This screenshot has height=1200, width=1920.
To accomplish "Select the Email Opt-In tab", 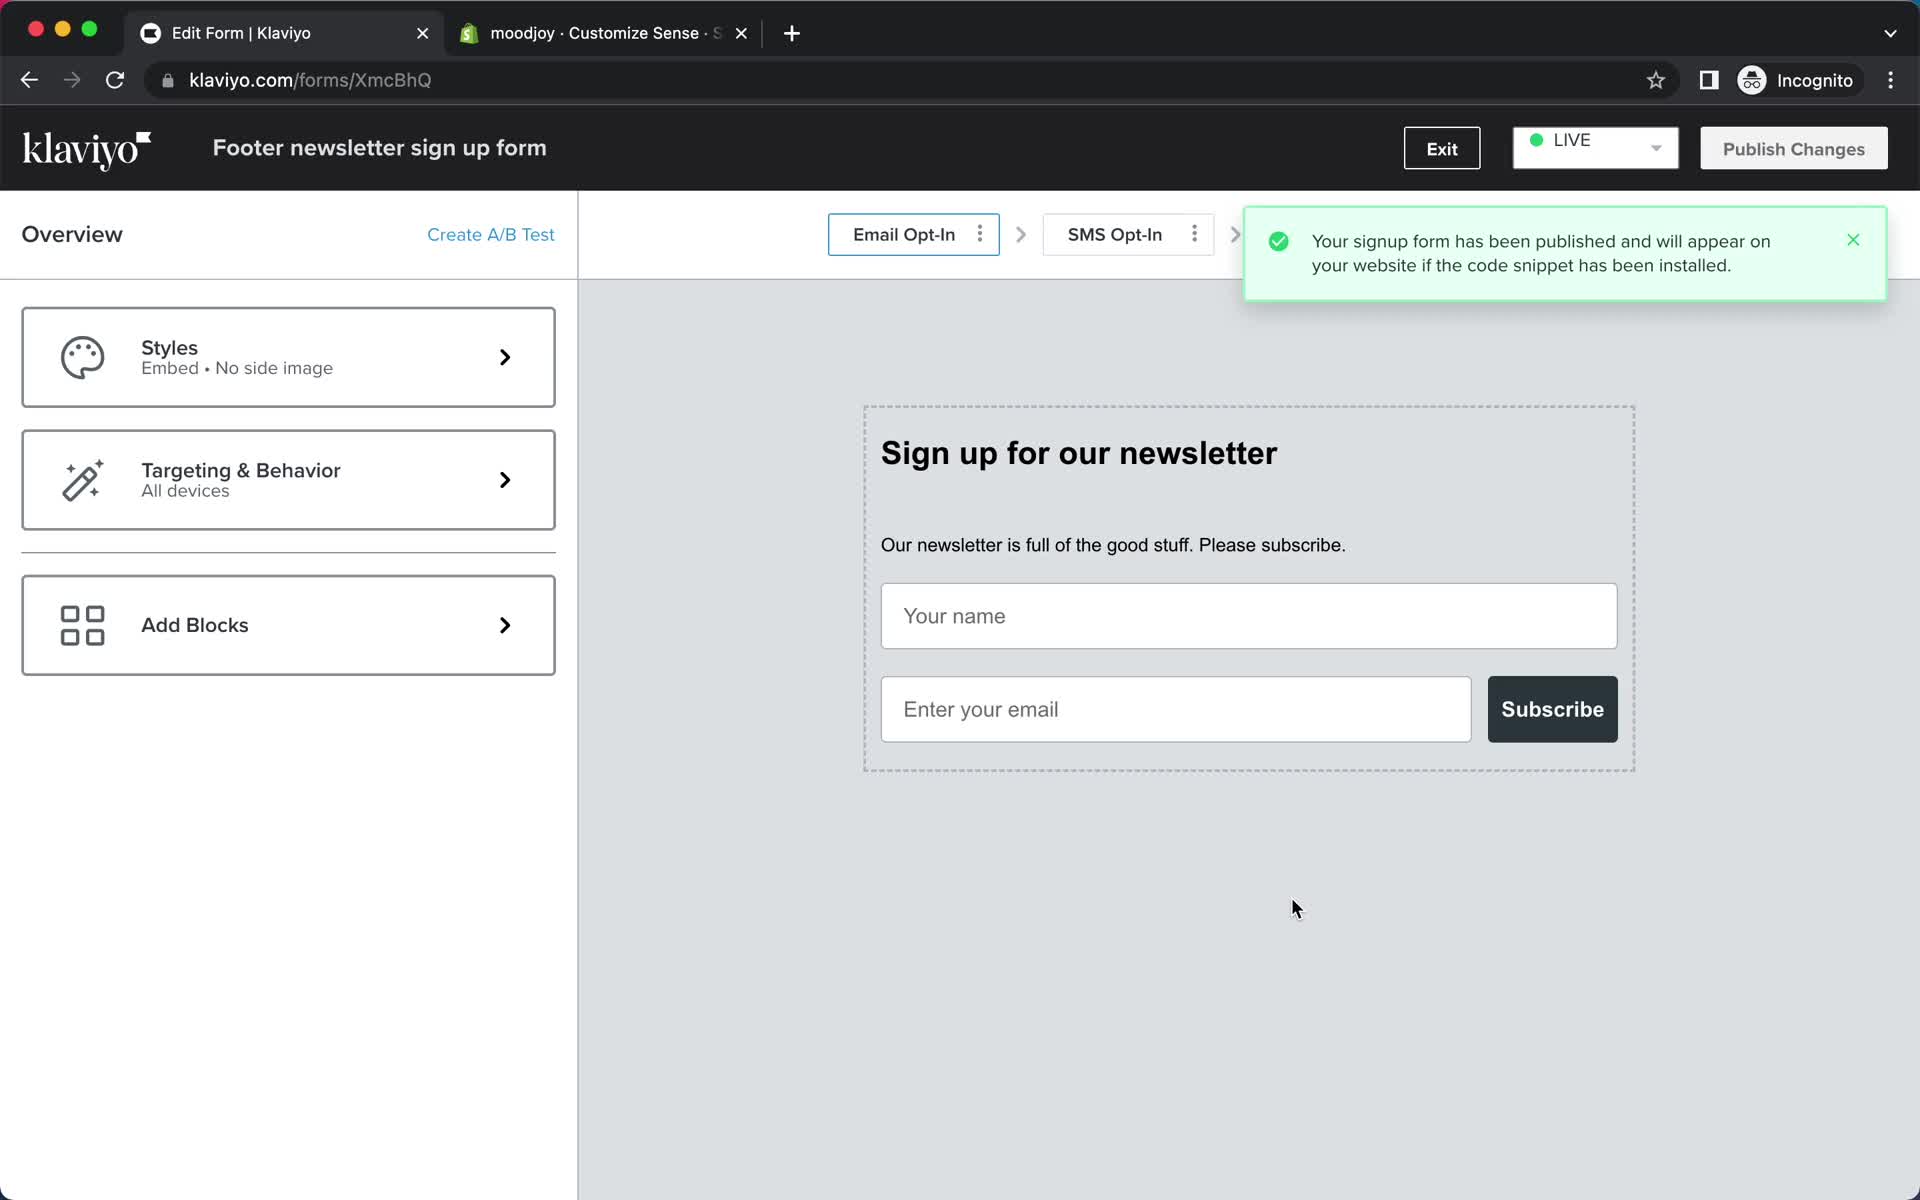I will coord(903,234).
